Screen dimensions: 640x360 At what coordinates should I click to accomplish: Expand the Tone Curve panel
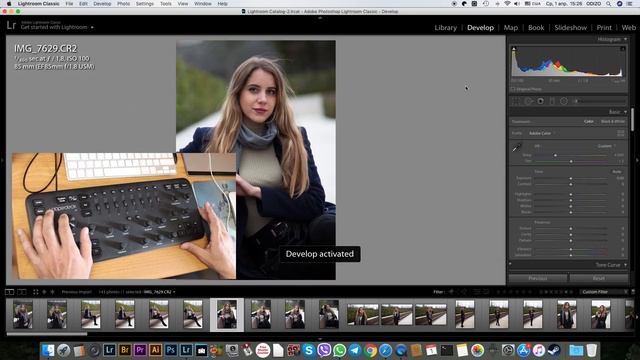(625, 265)
